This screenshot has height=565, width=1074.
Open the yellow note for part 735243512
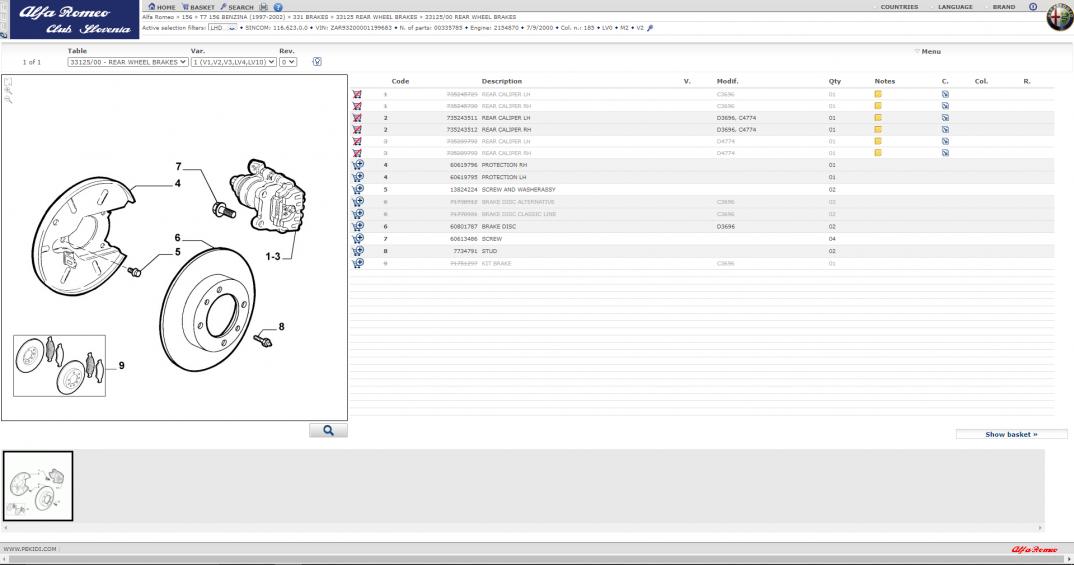(878, 129)
